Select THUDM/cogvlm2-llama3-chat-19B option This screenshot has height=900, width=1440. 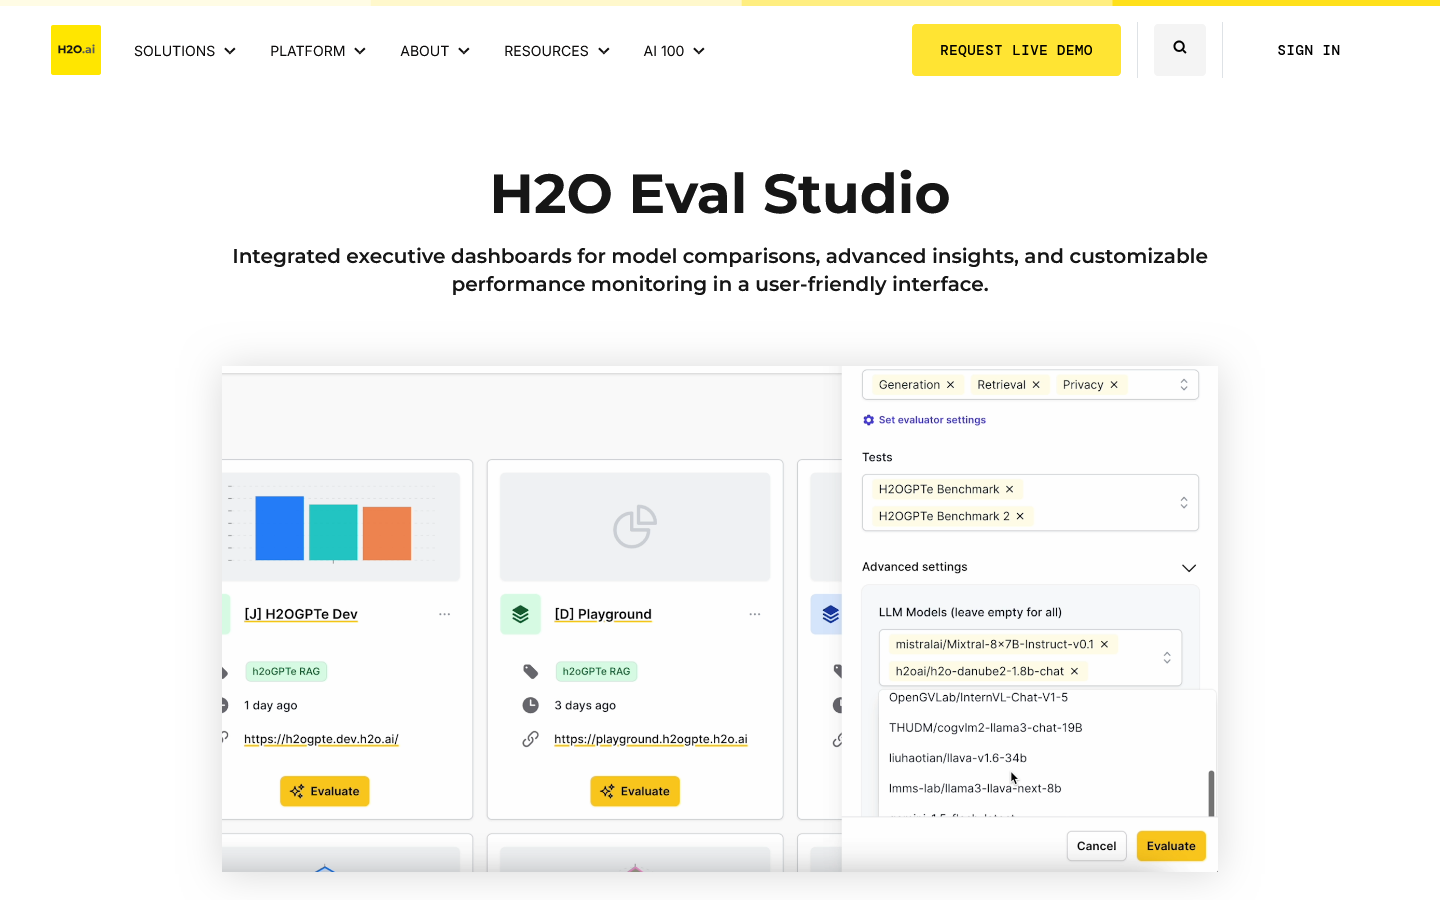coord(985,728)
